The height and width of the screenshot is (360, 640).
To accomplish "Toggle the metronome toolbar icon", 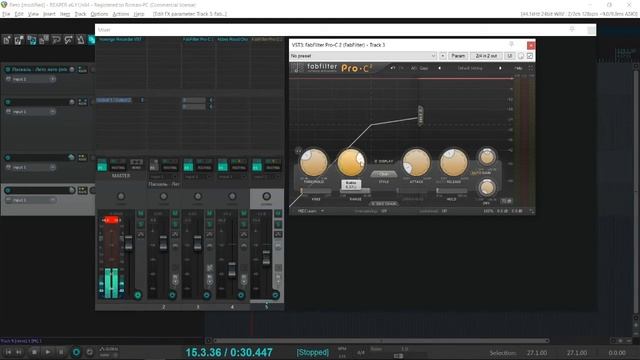I will point(80,40).
